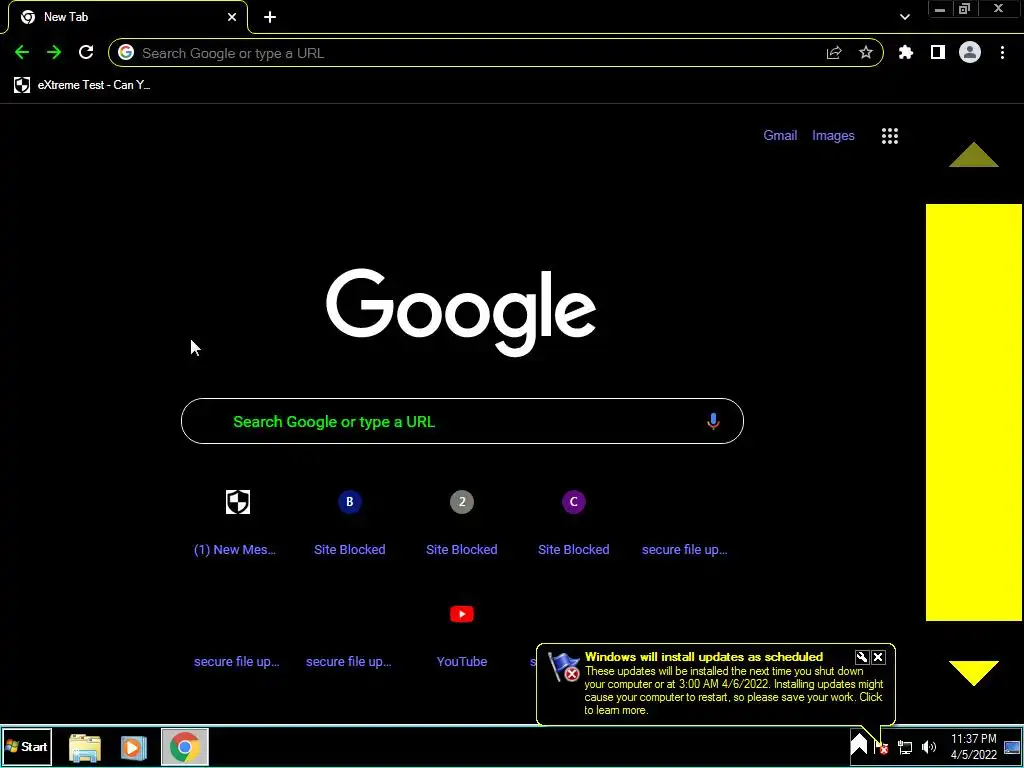Image resolution: width=1024 pixels, height=768 pixels.
Task: Click the Show desktop button
Action: click(1012, 747)
